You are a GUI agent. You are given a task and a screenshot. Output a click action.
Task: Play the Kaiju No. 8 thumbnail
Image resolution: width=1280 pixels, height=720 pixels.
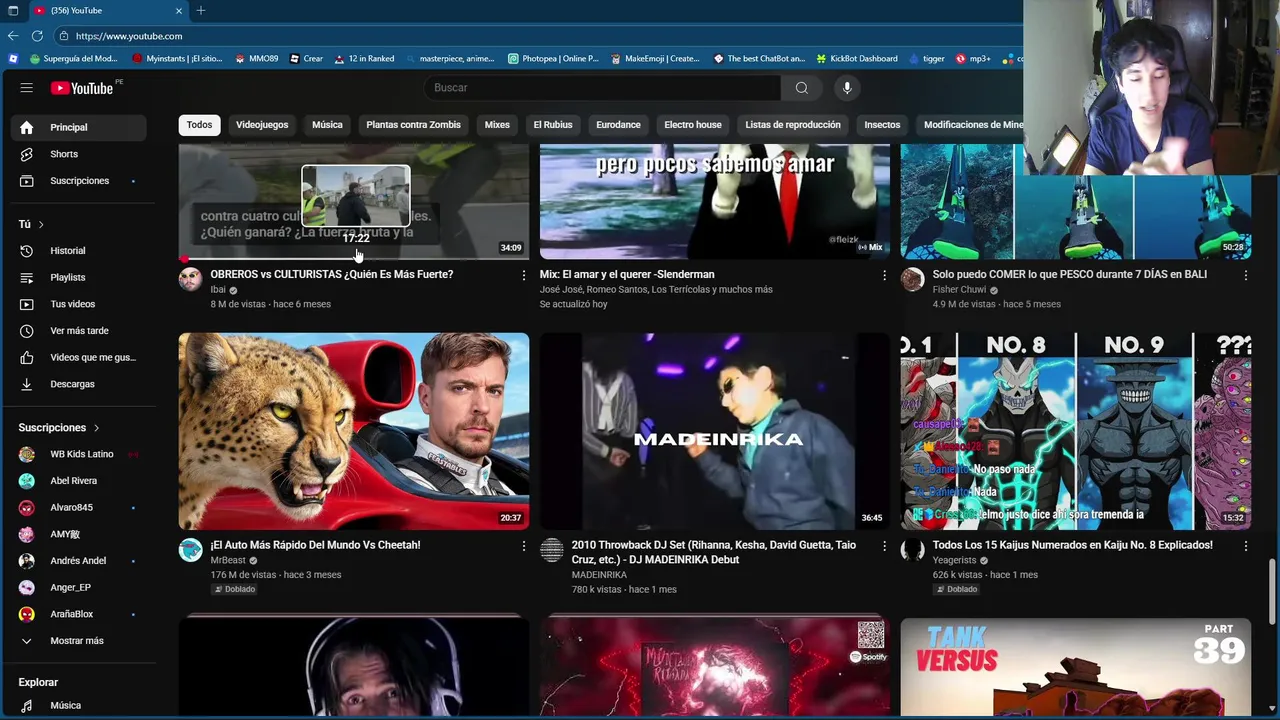pos(1076,431)
